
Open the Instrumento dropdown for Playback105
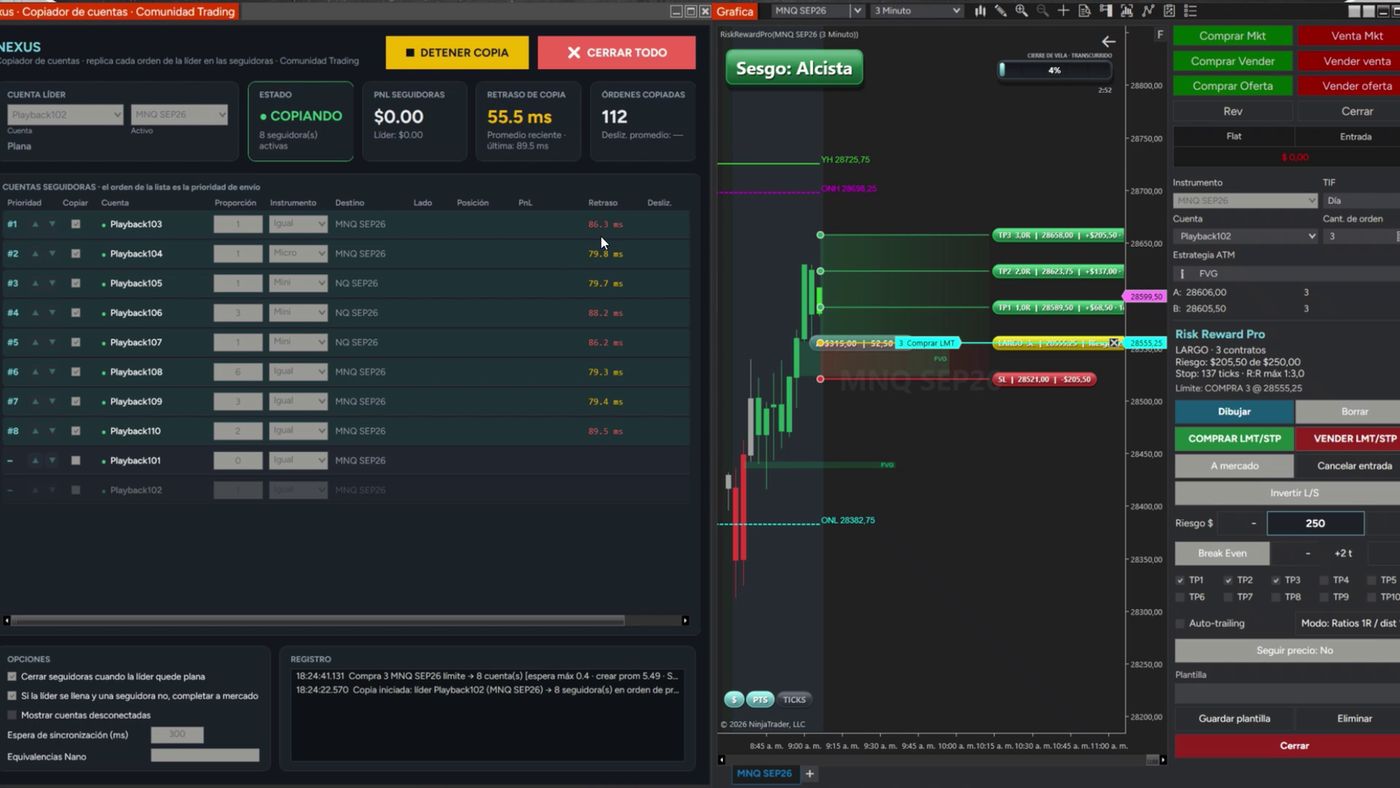tap(298, 283)
